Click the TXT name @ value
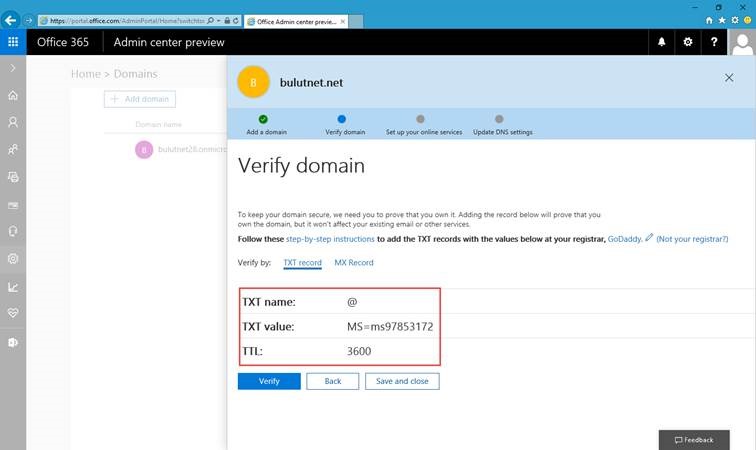 pyautogui.click(x=352, y=302)
